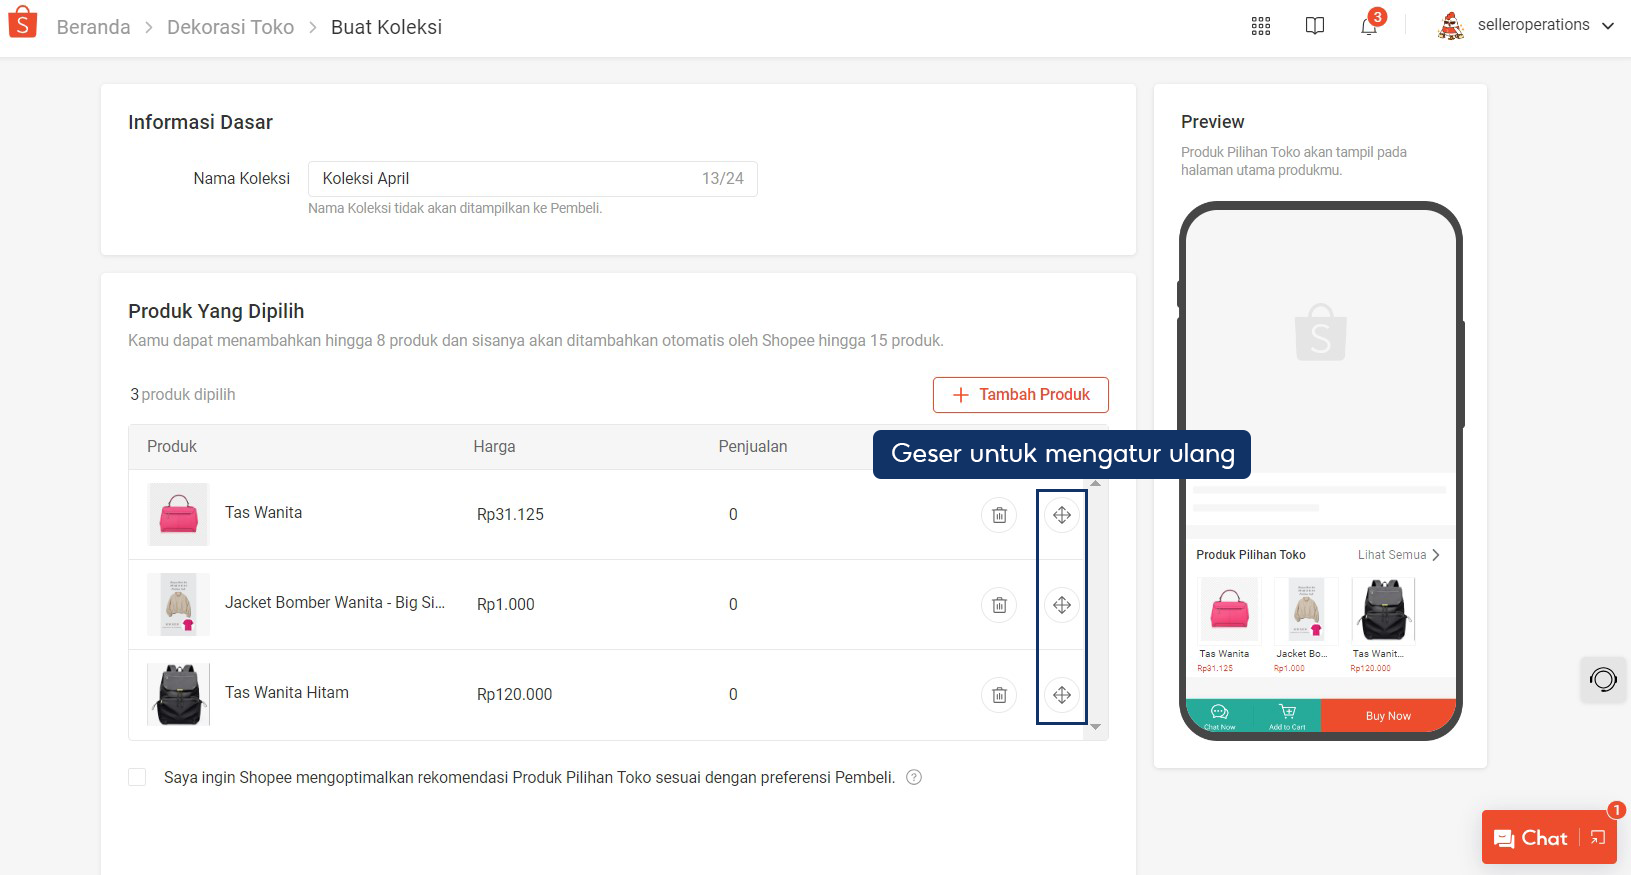Click the Tambah Produk button
This screenshot has height=875, width=1631.
pyautogui.click(x=1020, y=395)
